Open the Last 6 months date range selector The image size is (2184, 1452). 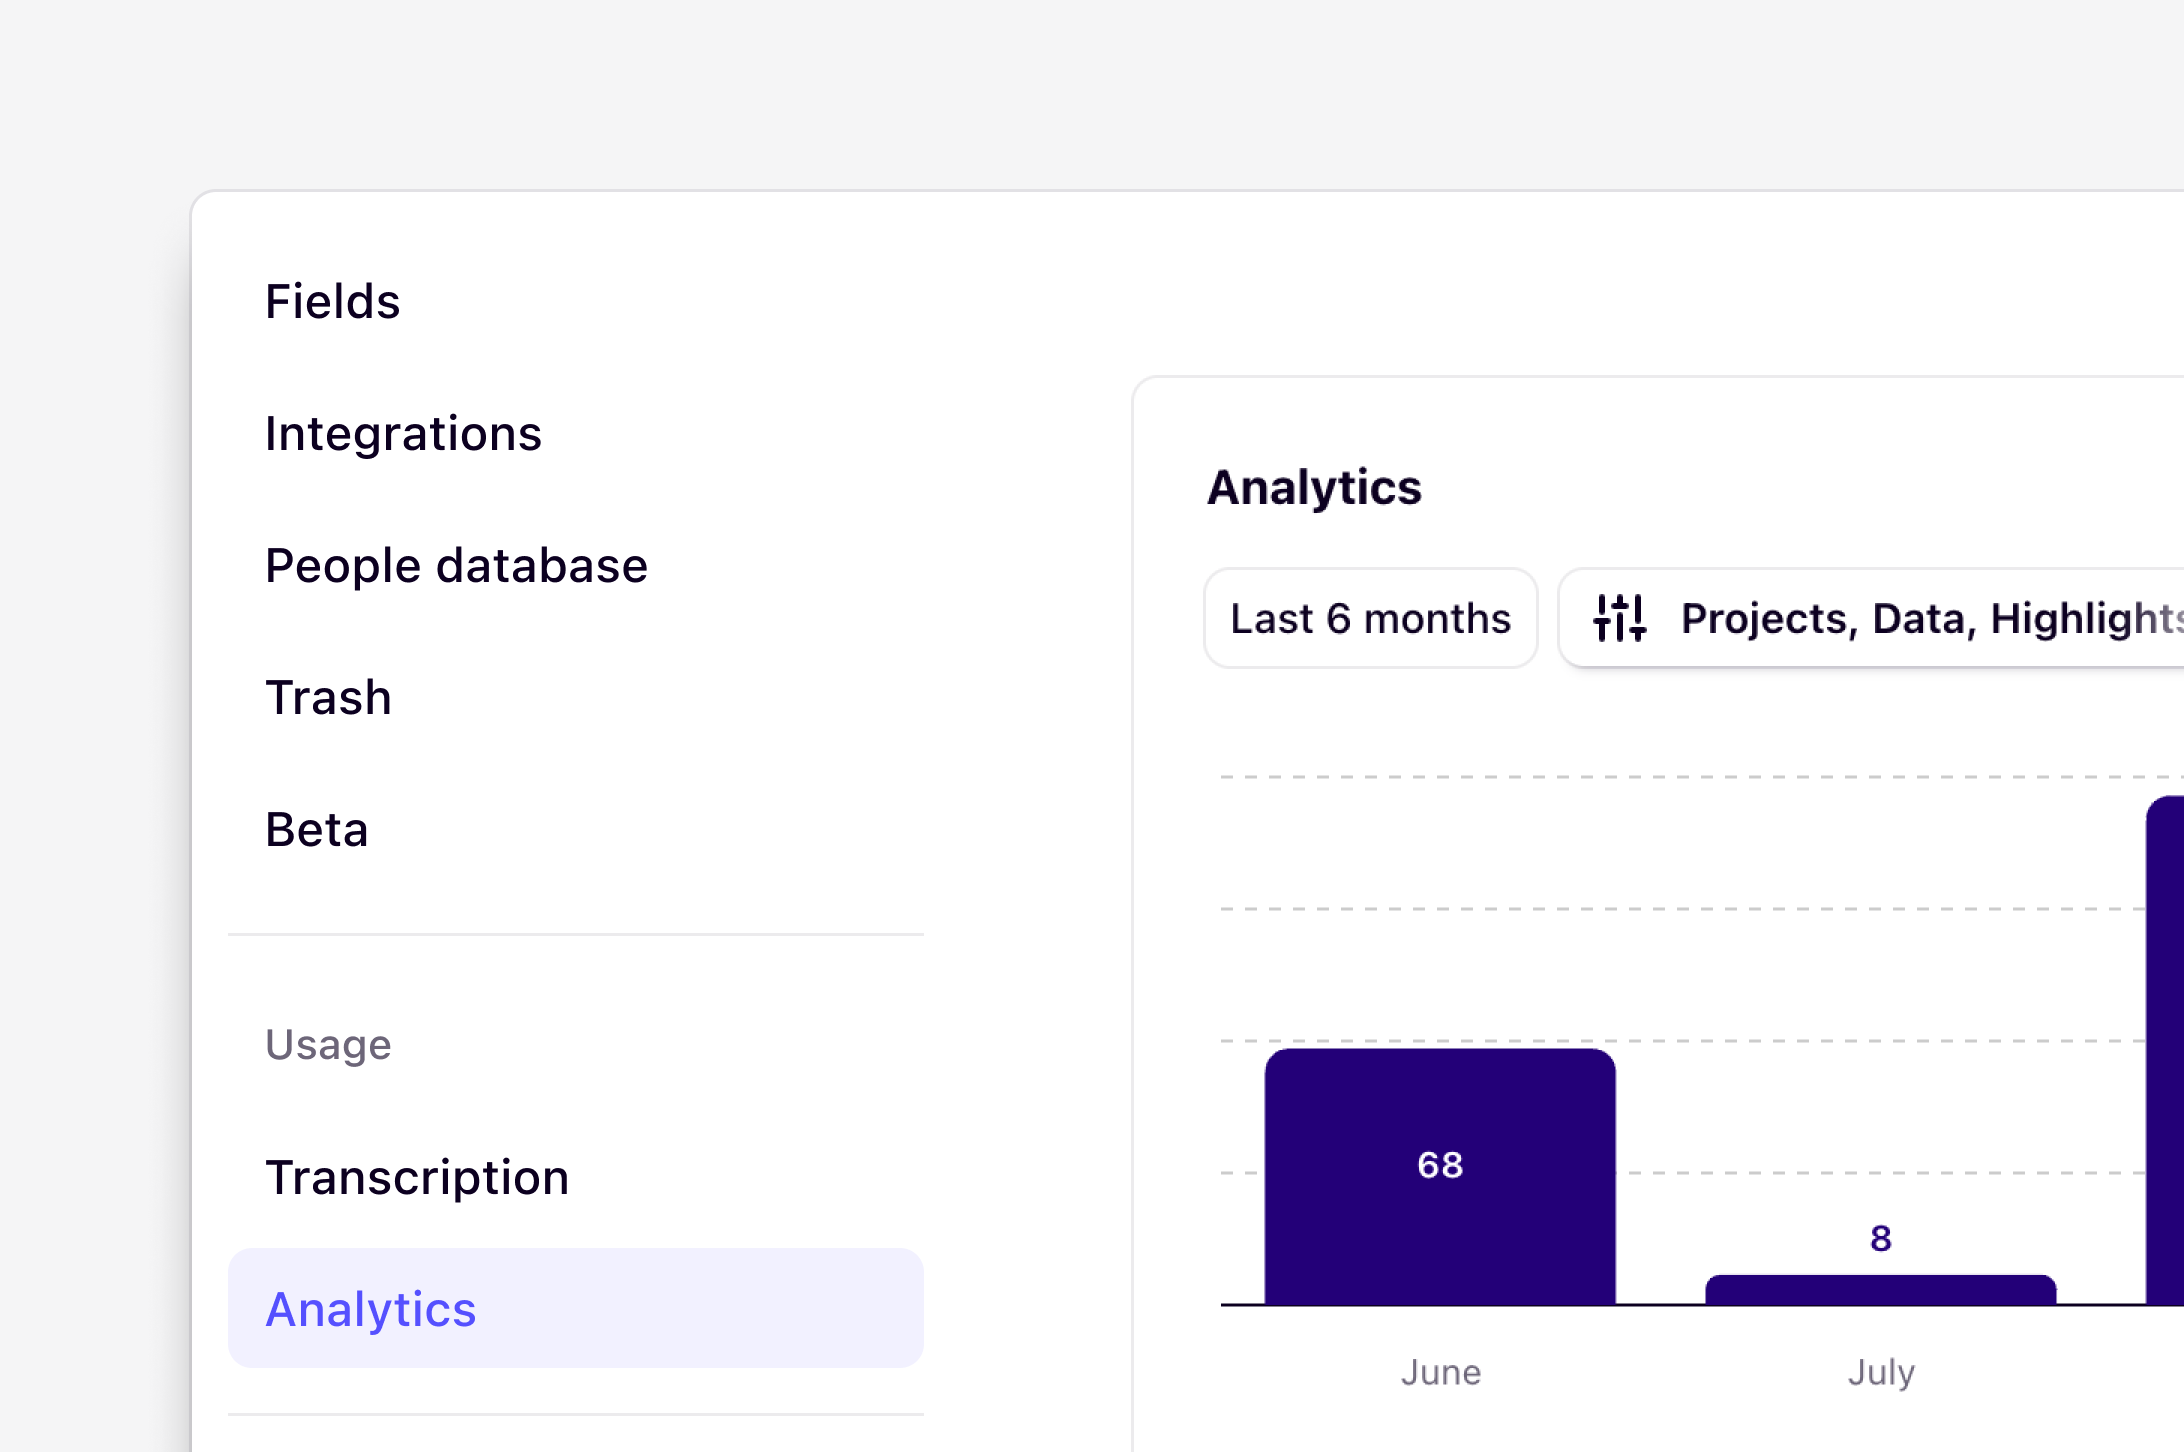[x=1370, y=618]
